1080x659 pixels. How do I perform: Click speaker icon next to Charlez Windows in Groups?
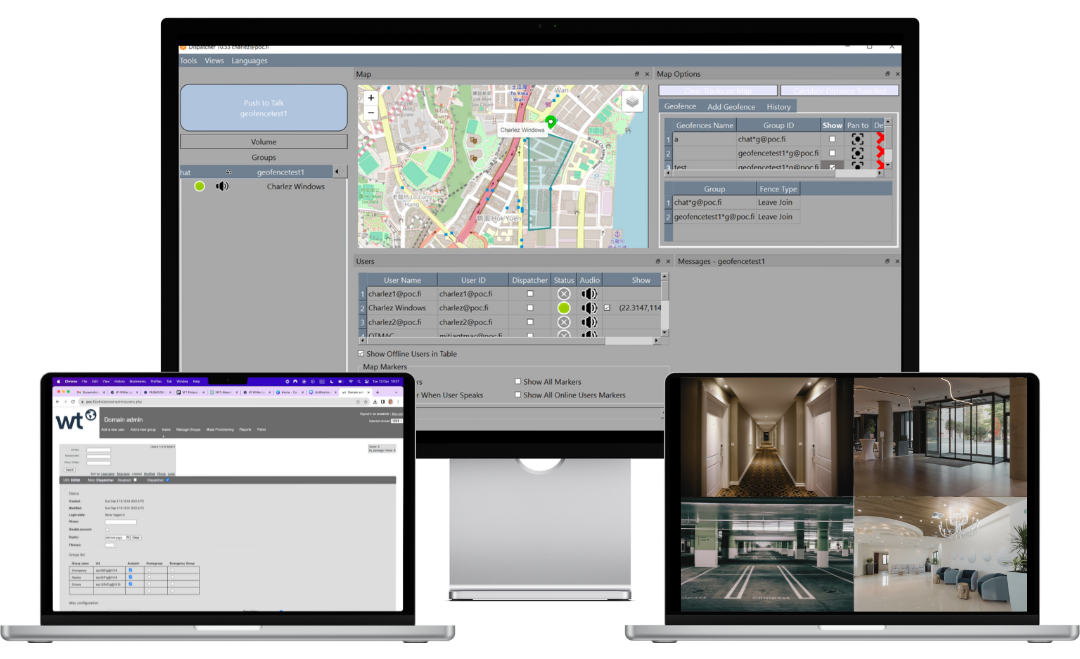tap(222, 186)
